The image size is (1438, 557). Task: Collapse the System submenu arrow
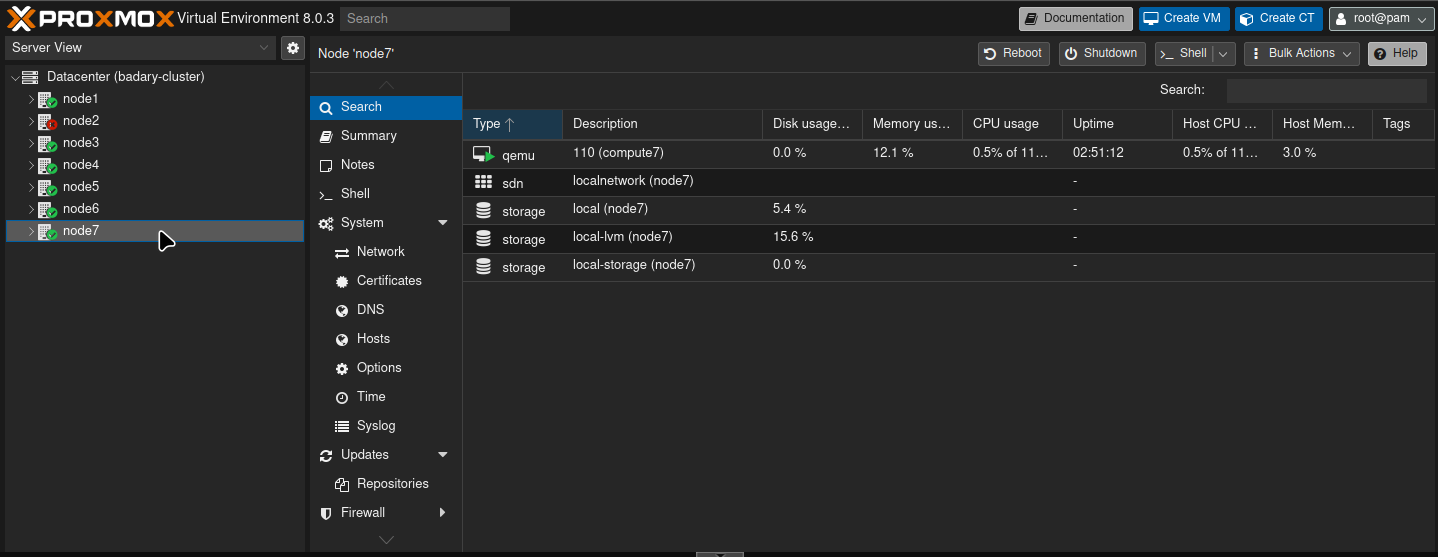[x=443, y=223]
